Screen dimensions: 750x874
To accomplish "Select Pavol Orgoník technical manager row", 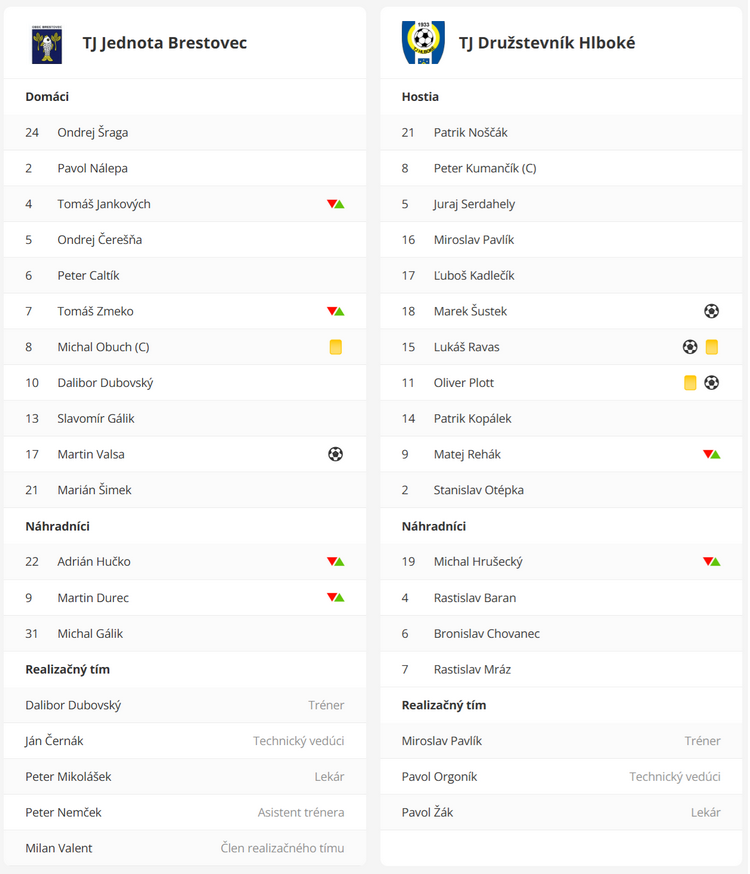I will tap(561, 776).
